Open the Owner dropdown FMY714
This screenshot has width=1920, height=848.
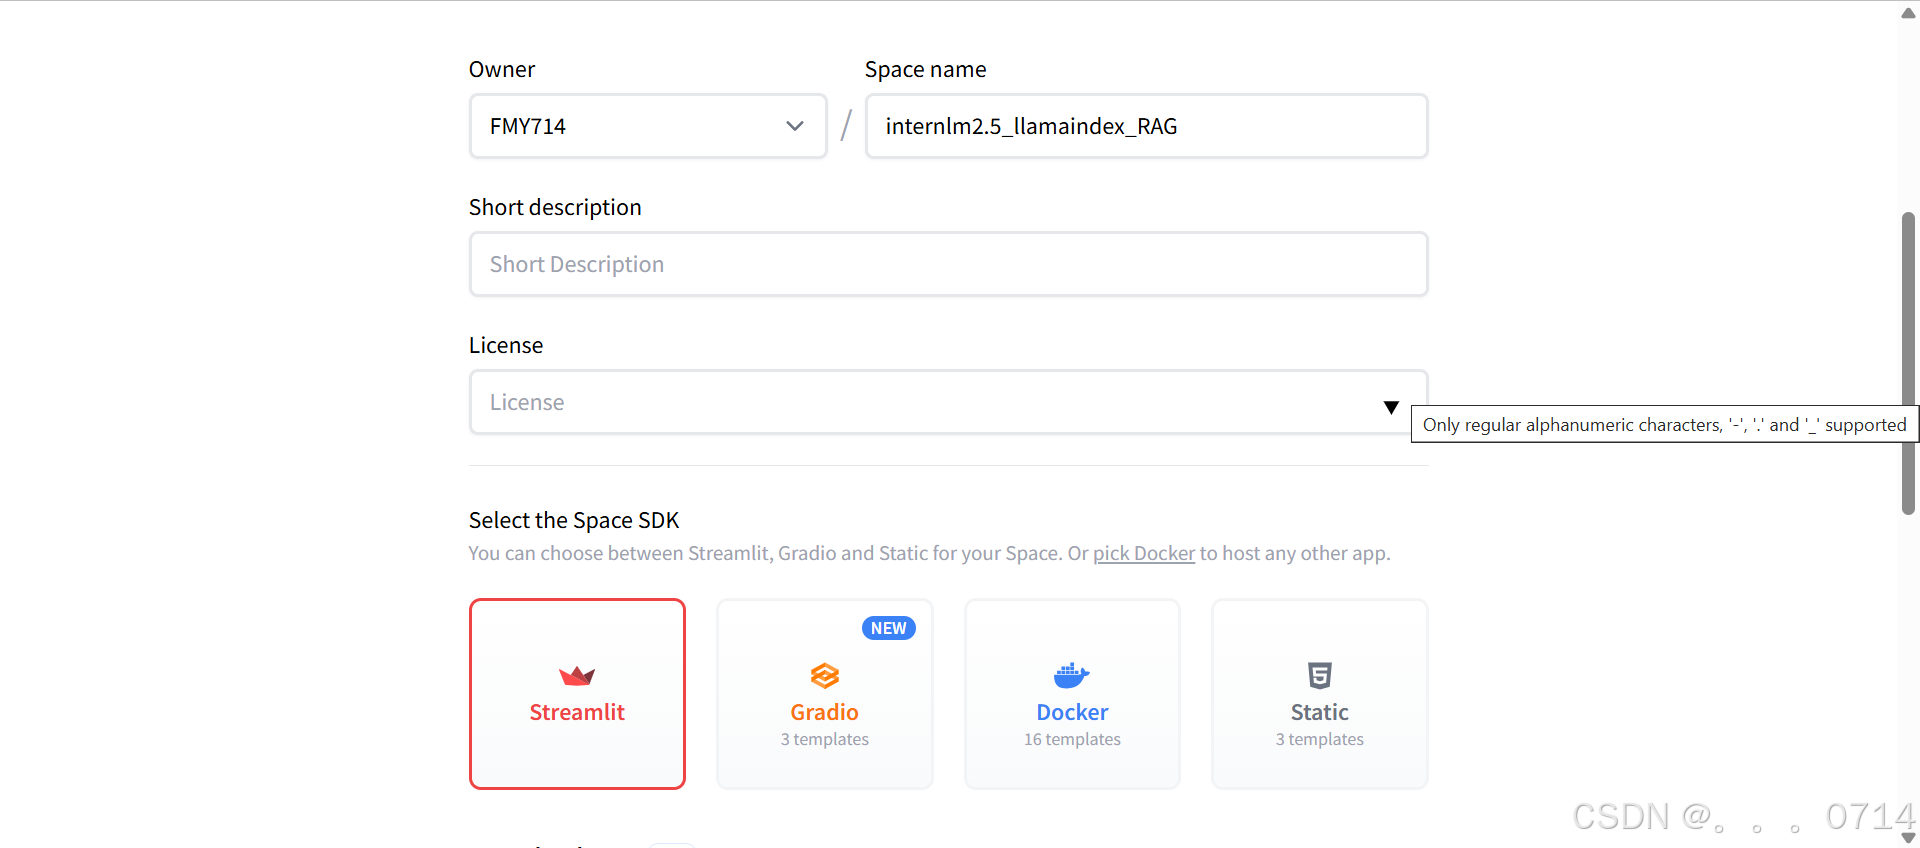[648, 126]
